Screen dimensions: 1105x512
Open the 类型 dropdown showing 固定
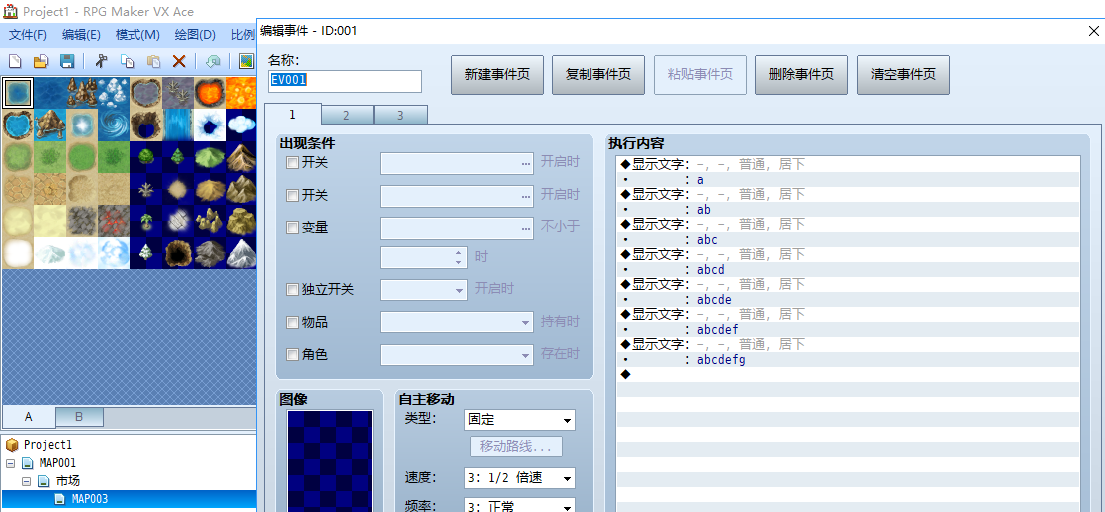pos(520,420)
